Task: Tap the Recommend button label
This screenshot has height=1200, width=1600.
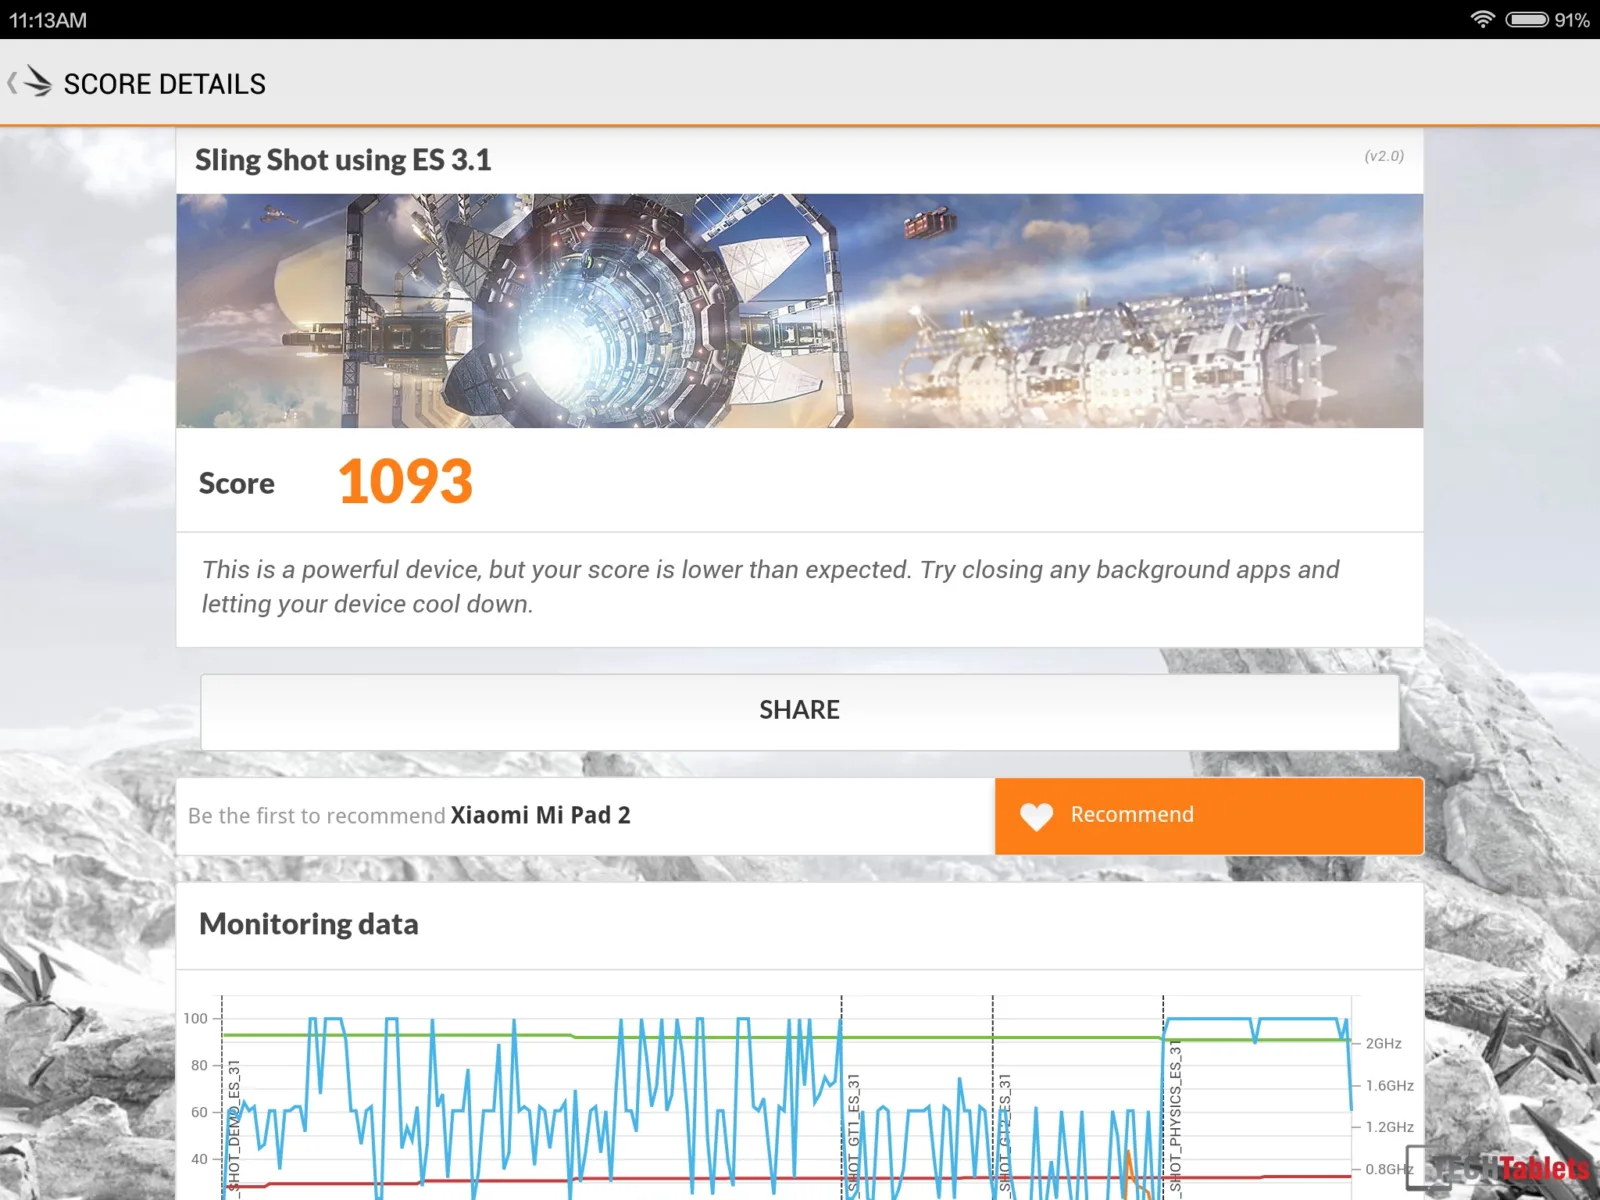Action: [1132, 814]
